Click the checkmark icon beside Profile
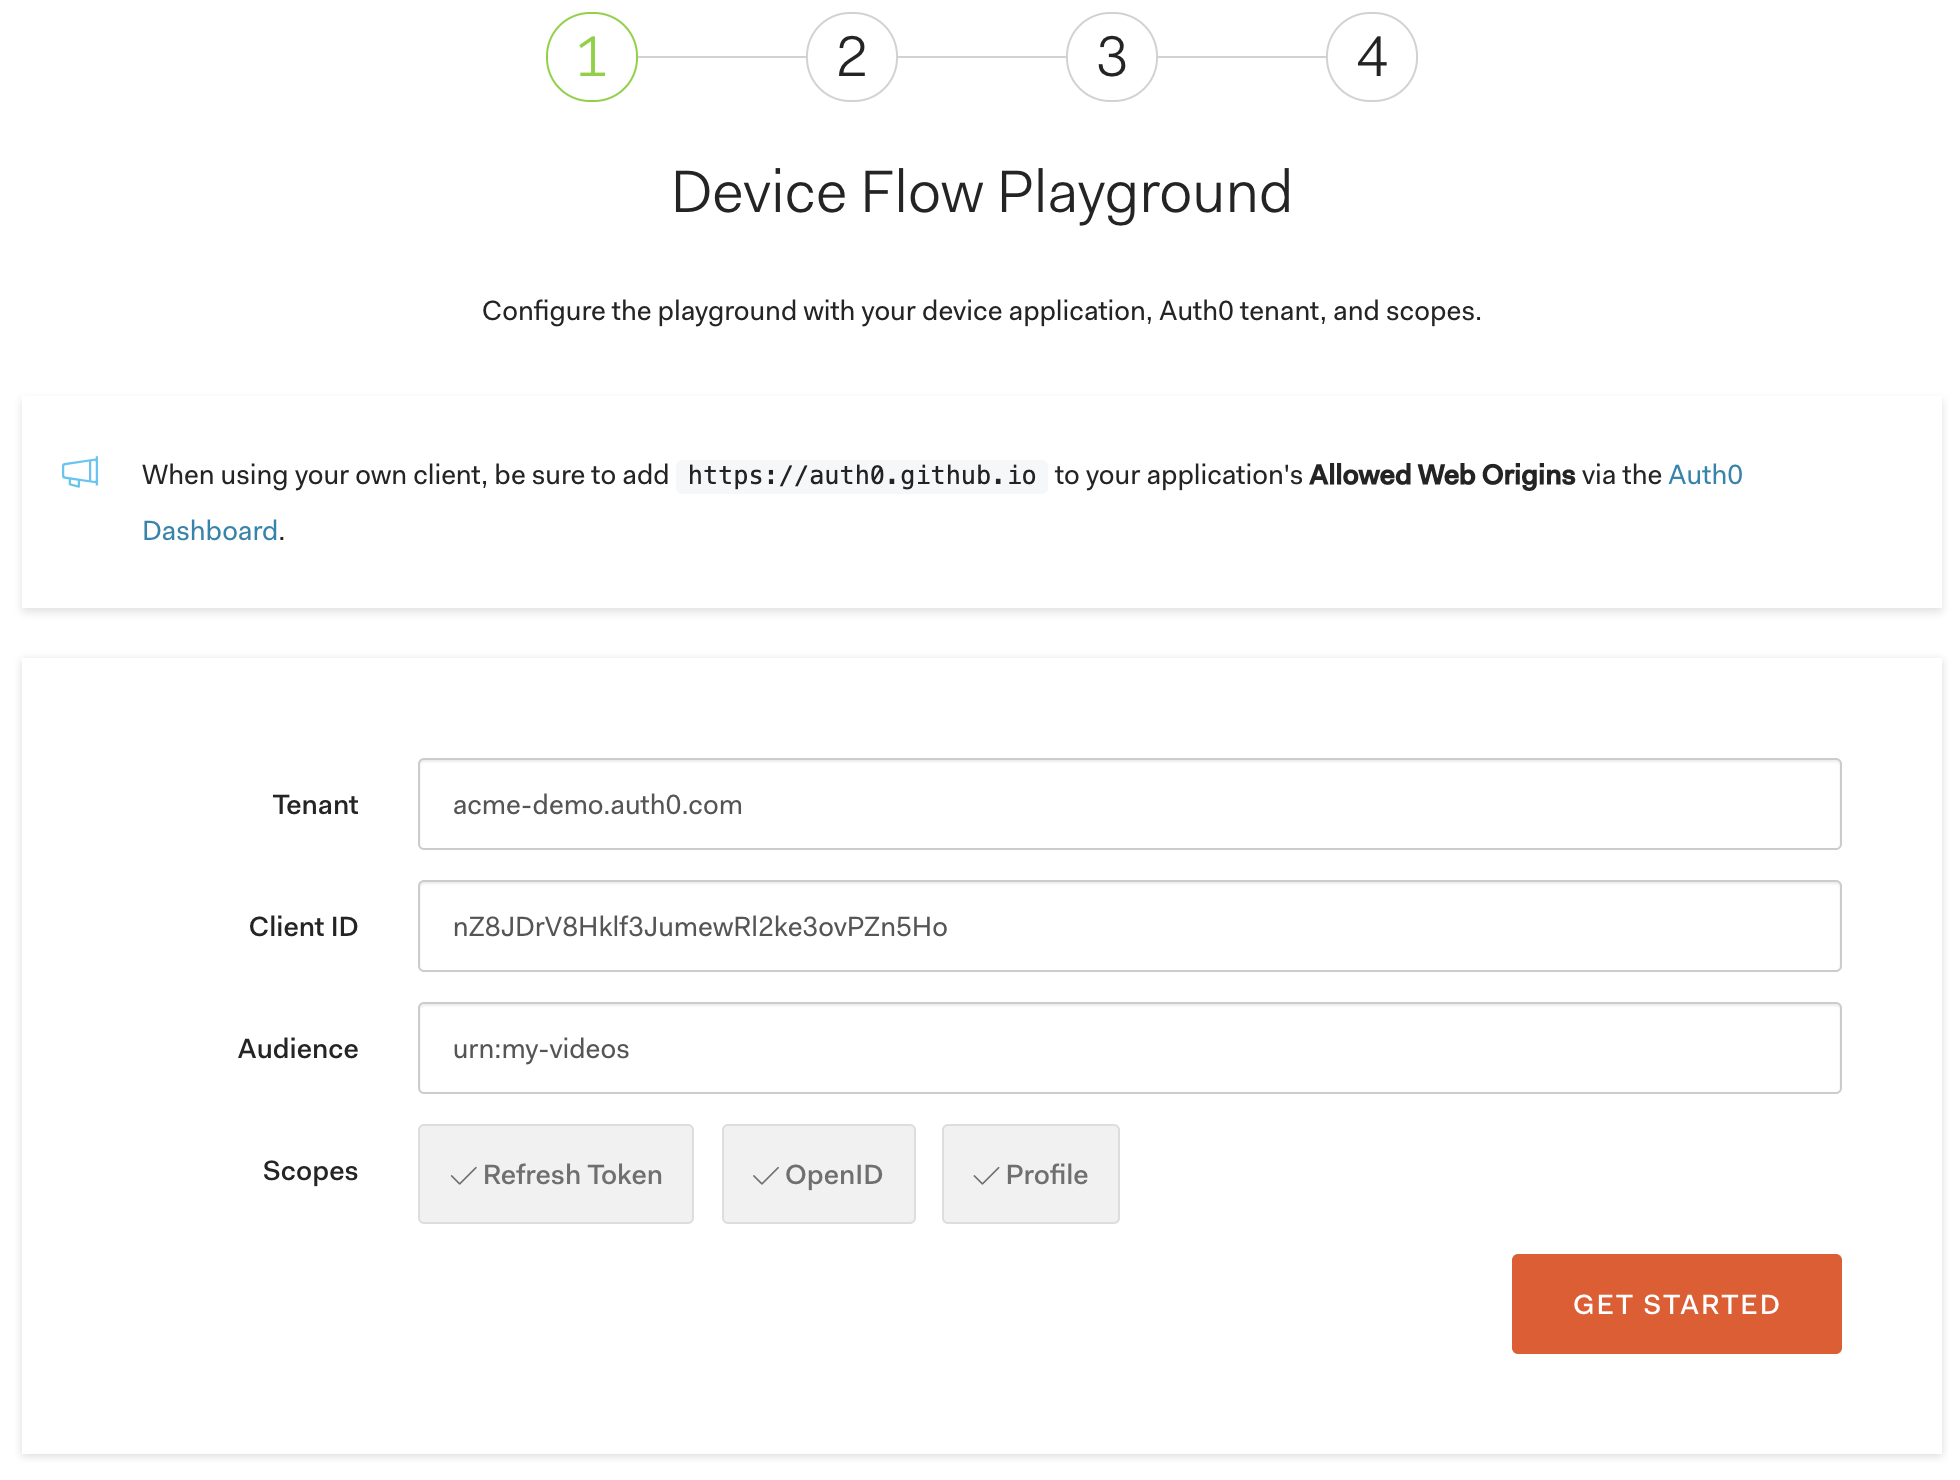The image size is (1960, 1480). (x=986, y=1176)
